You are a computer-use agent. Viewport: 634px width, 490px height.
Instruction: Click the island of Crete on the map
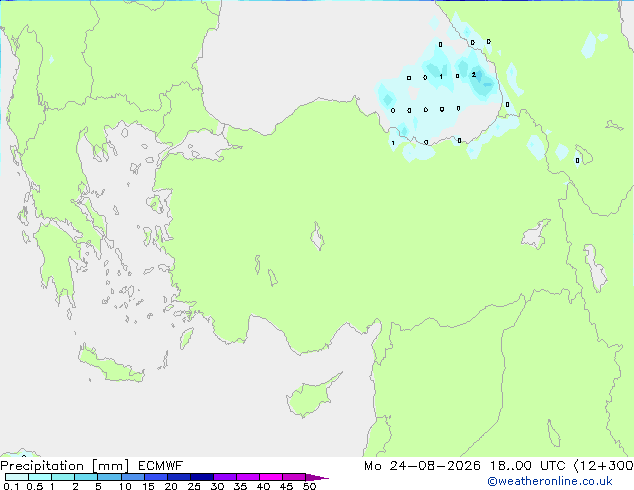pos(110,366)
